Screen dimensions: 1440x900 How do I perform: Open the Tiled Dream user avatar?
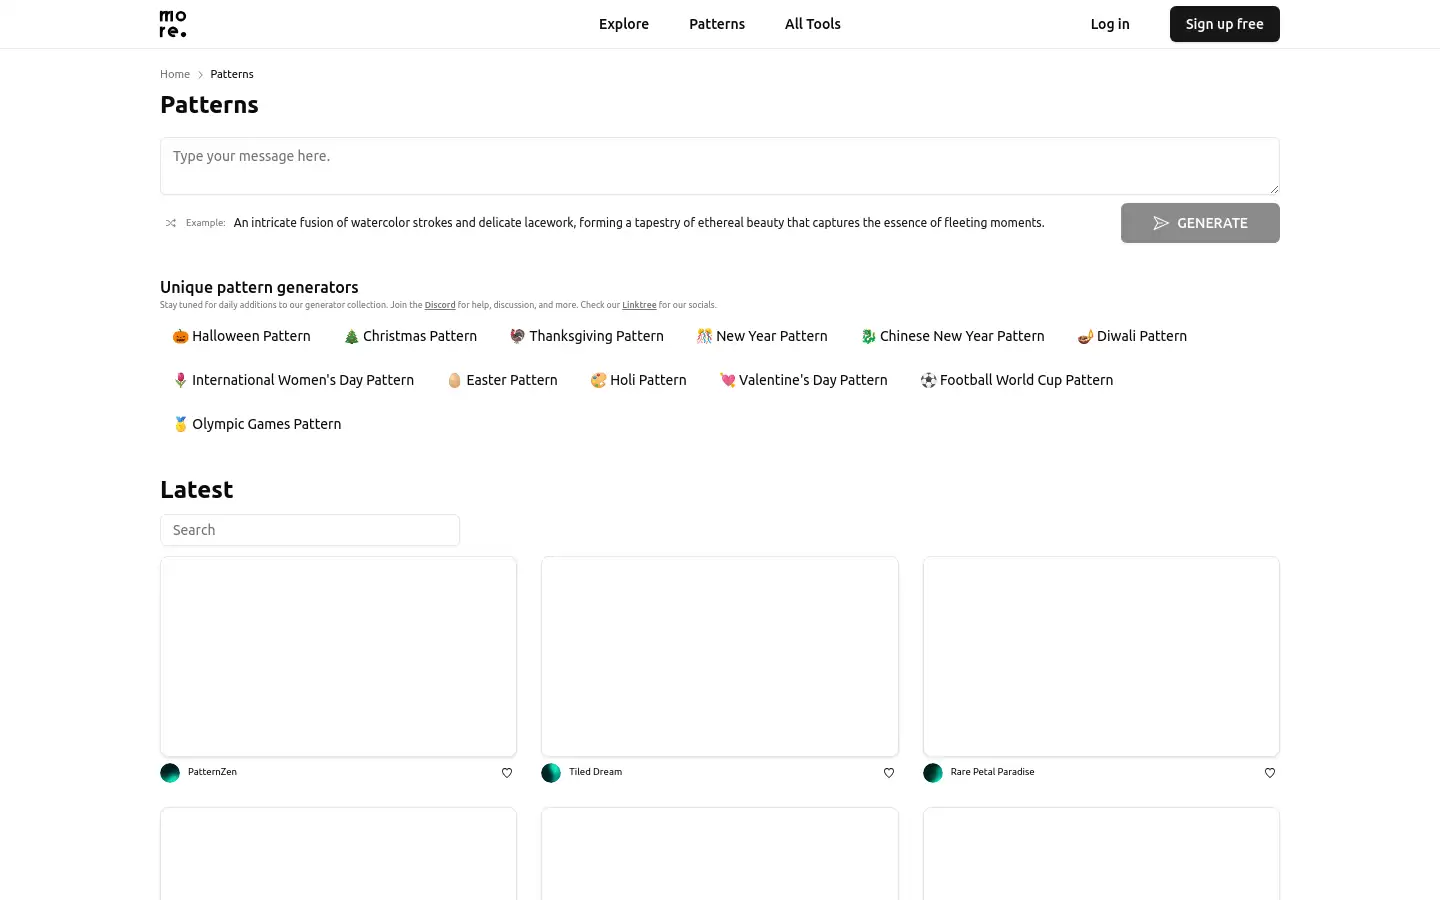[x=551, y=773]
